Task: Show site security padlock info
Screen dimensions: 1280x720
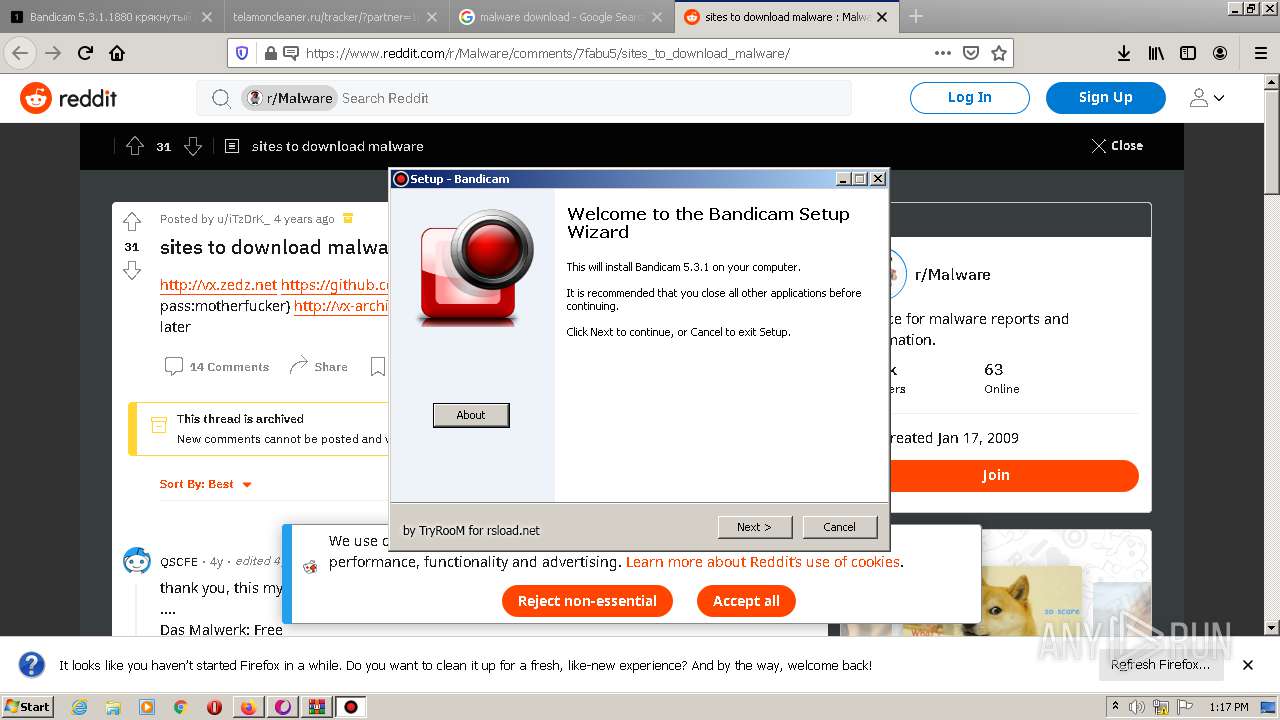Action: 269,53
